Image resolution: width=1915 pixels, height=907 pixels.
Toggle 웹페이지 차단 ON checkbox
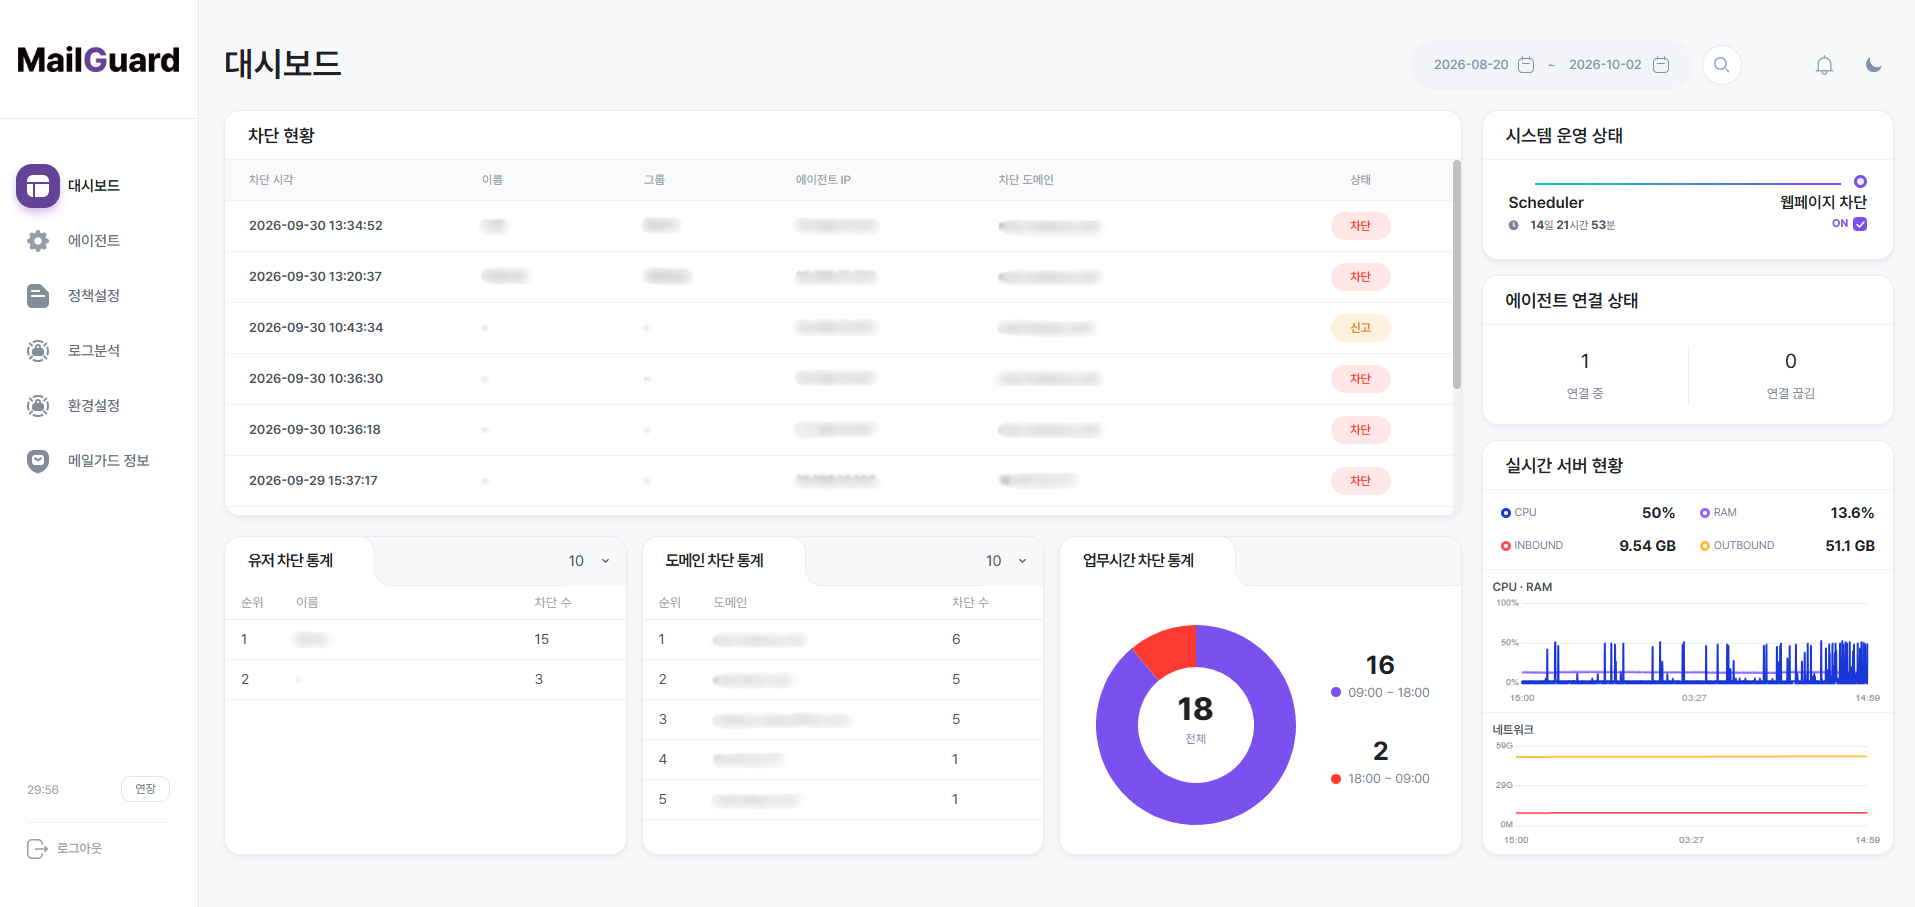[1860, 224]
